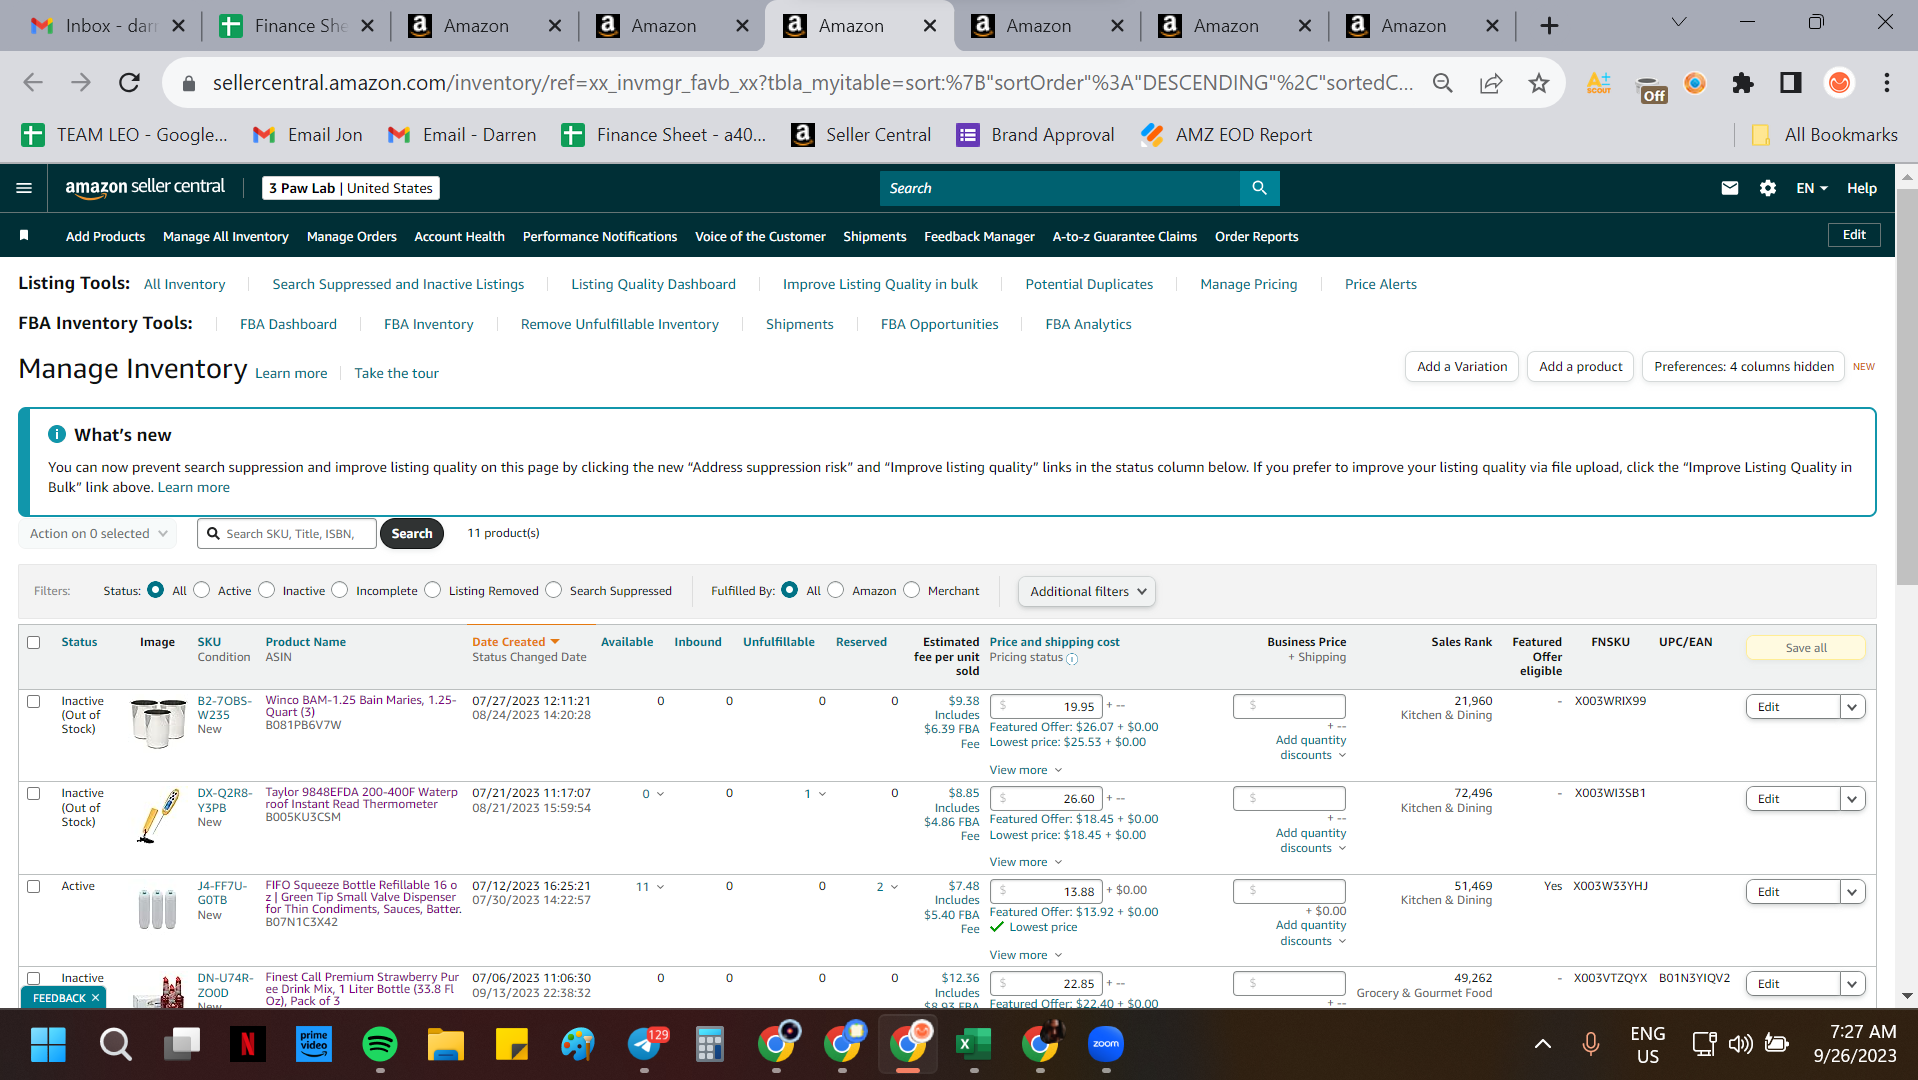Open the mail messages icon
Image resolution: width=1918 pixels, height=1080 pixels.
coord(1729,188)
